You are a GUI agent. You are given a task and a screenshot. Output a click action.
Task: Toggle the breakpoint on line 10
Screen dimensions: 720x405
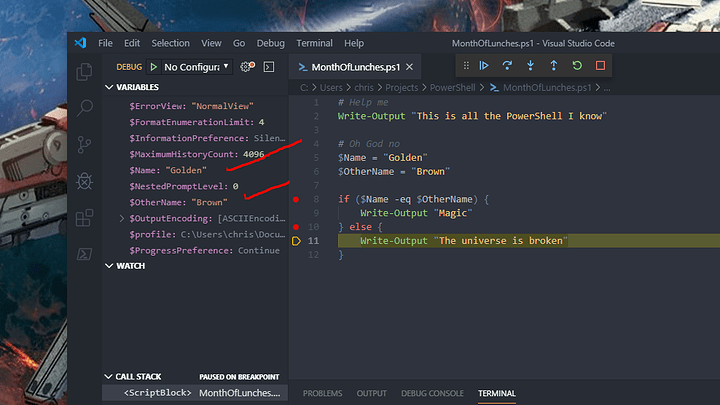click(x=296, y=227)
